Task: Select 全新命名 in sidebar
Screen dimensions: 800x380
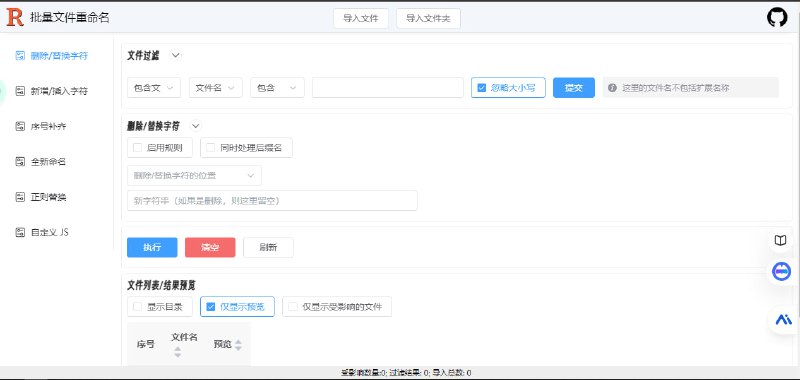Action: 48,162
